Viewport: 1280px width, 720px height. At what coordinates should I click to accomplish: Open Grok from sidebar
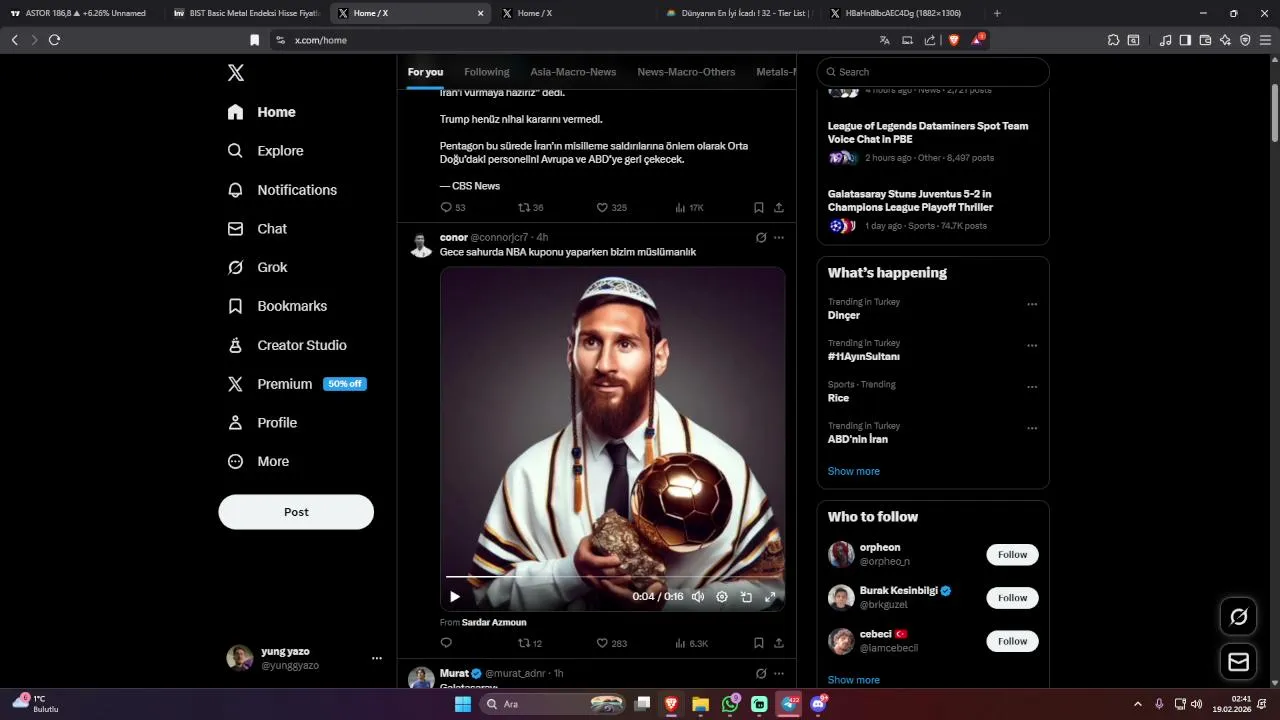tap(258, 267)
